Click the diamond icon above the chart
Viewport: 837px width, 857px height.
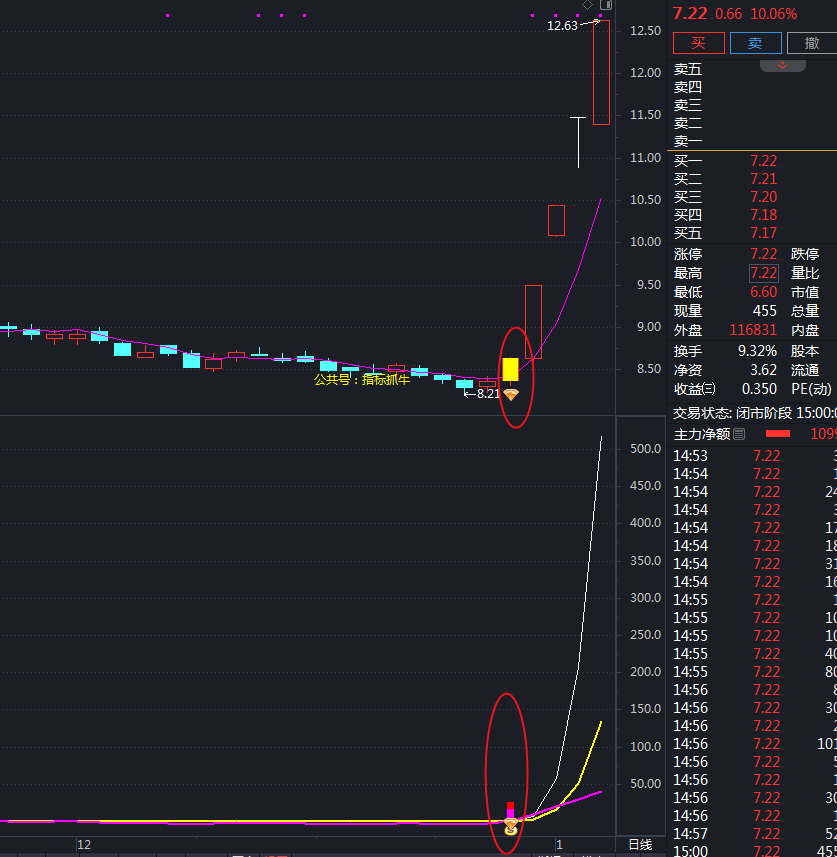[587, 5]
